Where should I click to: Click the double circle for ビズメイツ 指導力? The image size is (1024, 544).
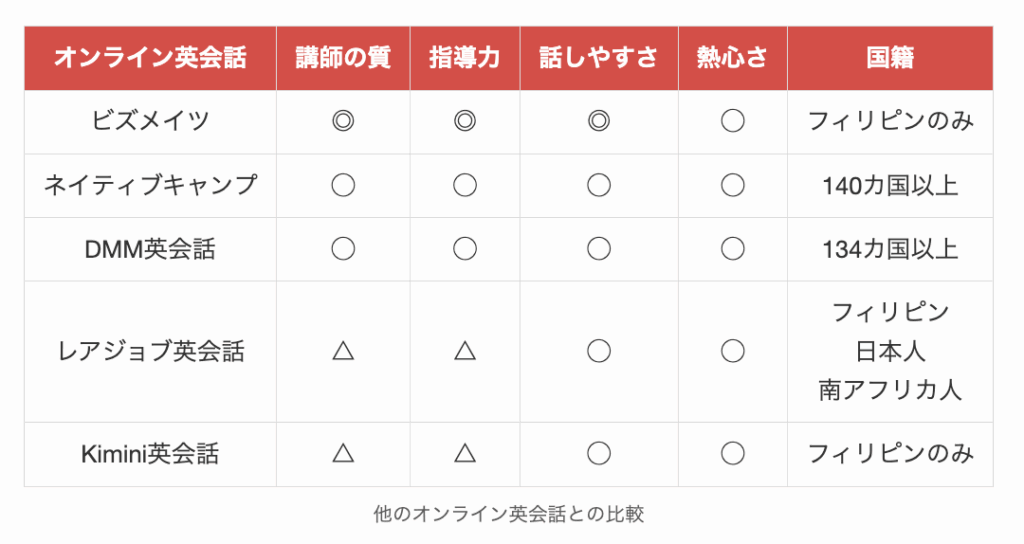point(464,122)
